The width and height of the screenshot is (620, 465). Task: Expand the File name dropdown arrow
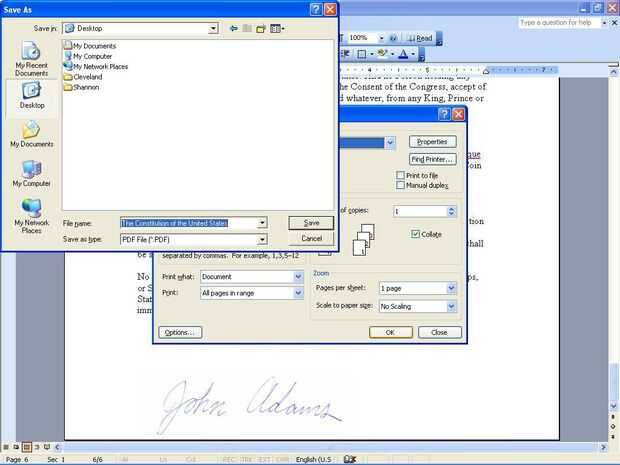coord(262,223)
